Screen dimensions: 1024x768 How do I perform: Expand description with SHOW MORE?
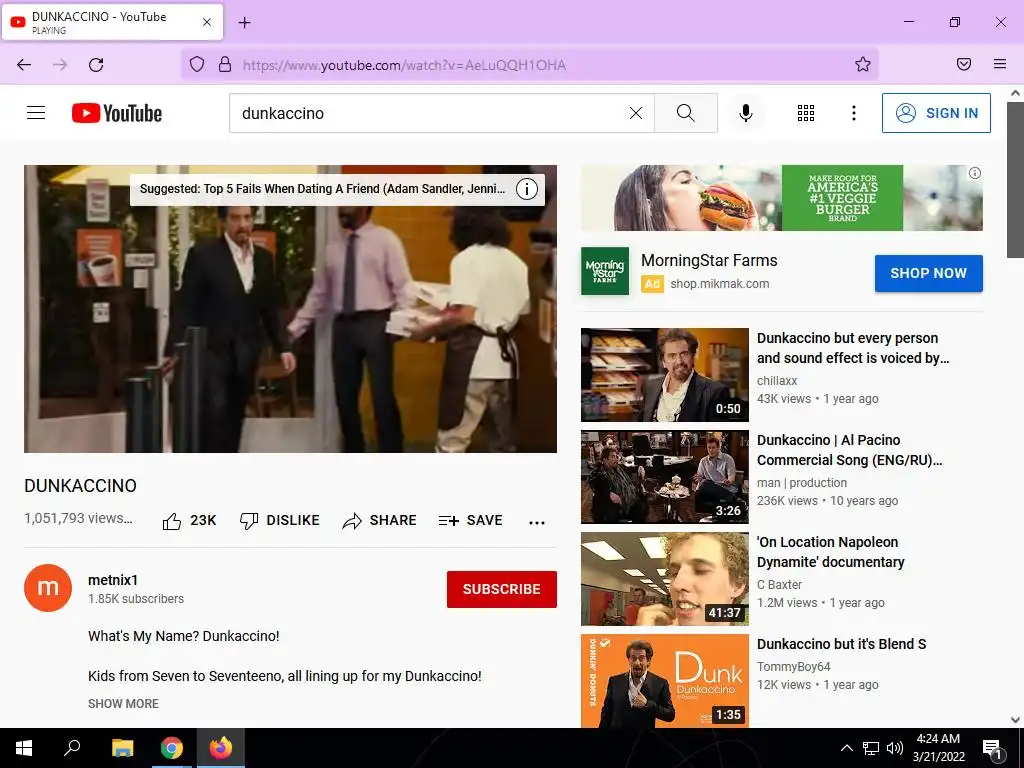click(123, 703)
